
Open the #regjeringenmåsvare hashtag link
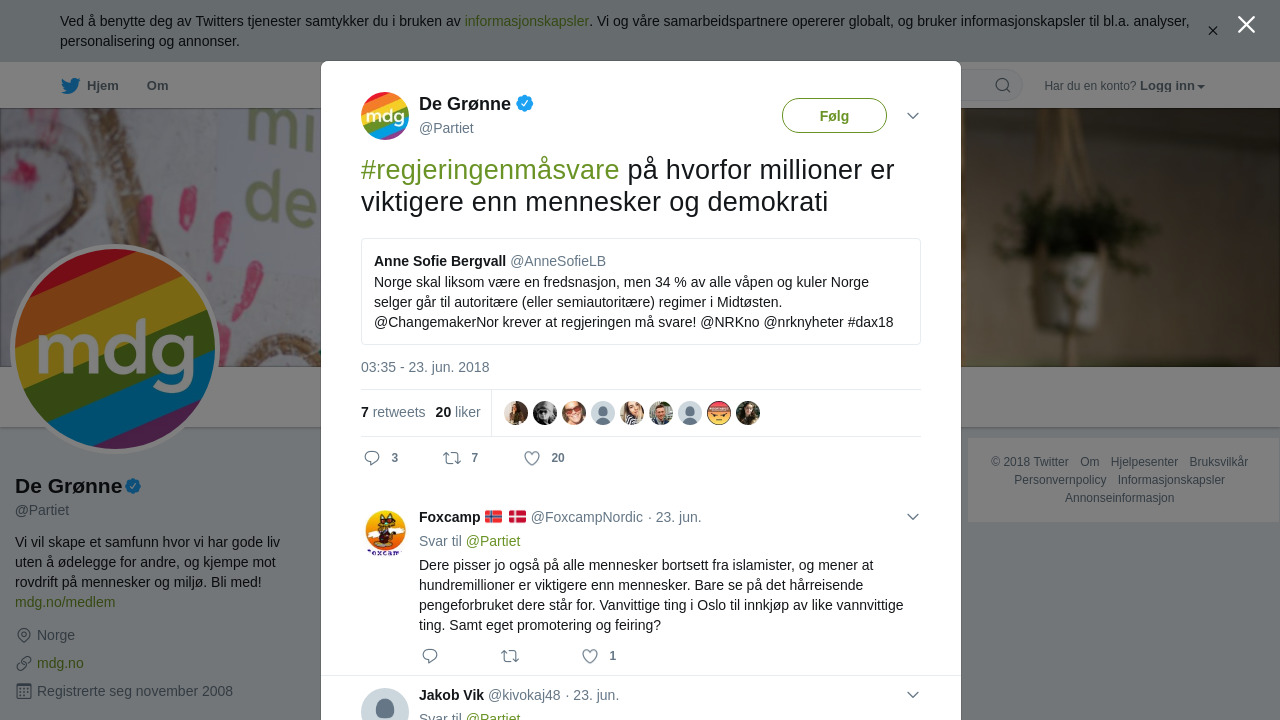(490, 170)
